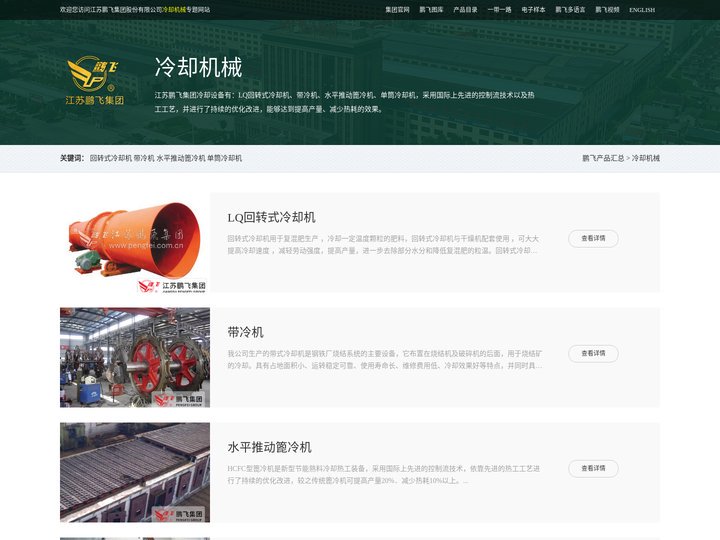Open LQ回转式冷却机 product thumbnail
Viewport: 720px width, 540px height.
[x=135, y=242]
